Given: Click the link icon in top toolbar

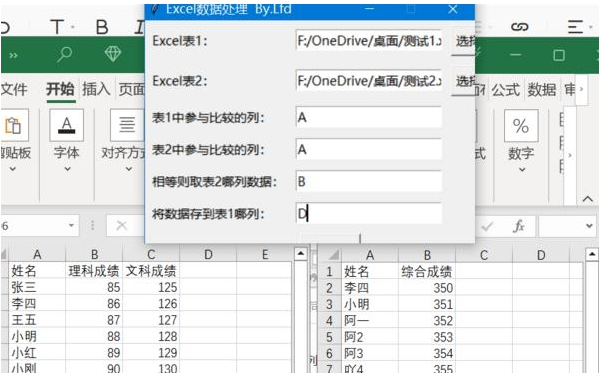Looking at the screenshot, I should 519,27.
